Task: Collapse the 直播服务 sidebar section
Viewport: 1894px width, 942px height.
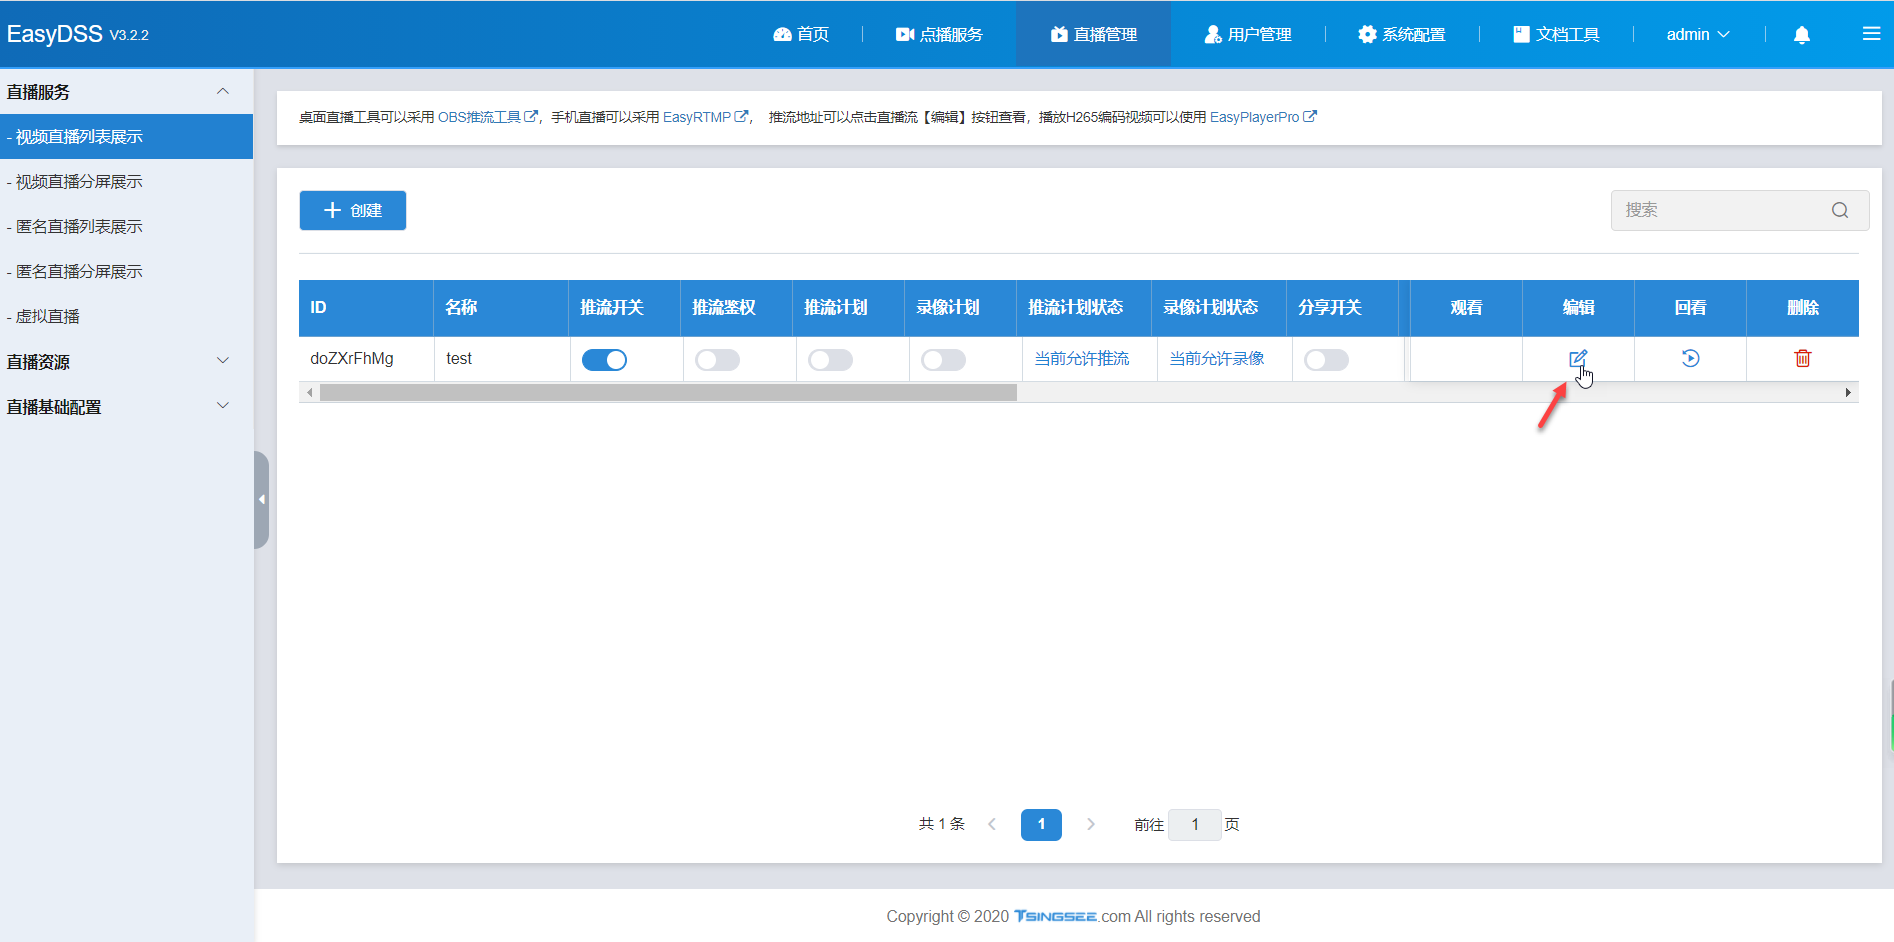Action: [x=222, y=90]
